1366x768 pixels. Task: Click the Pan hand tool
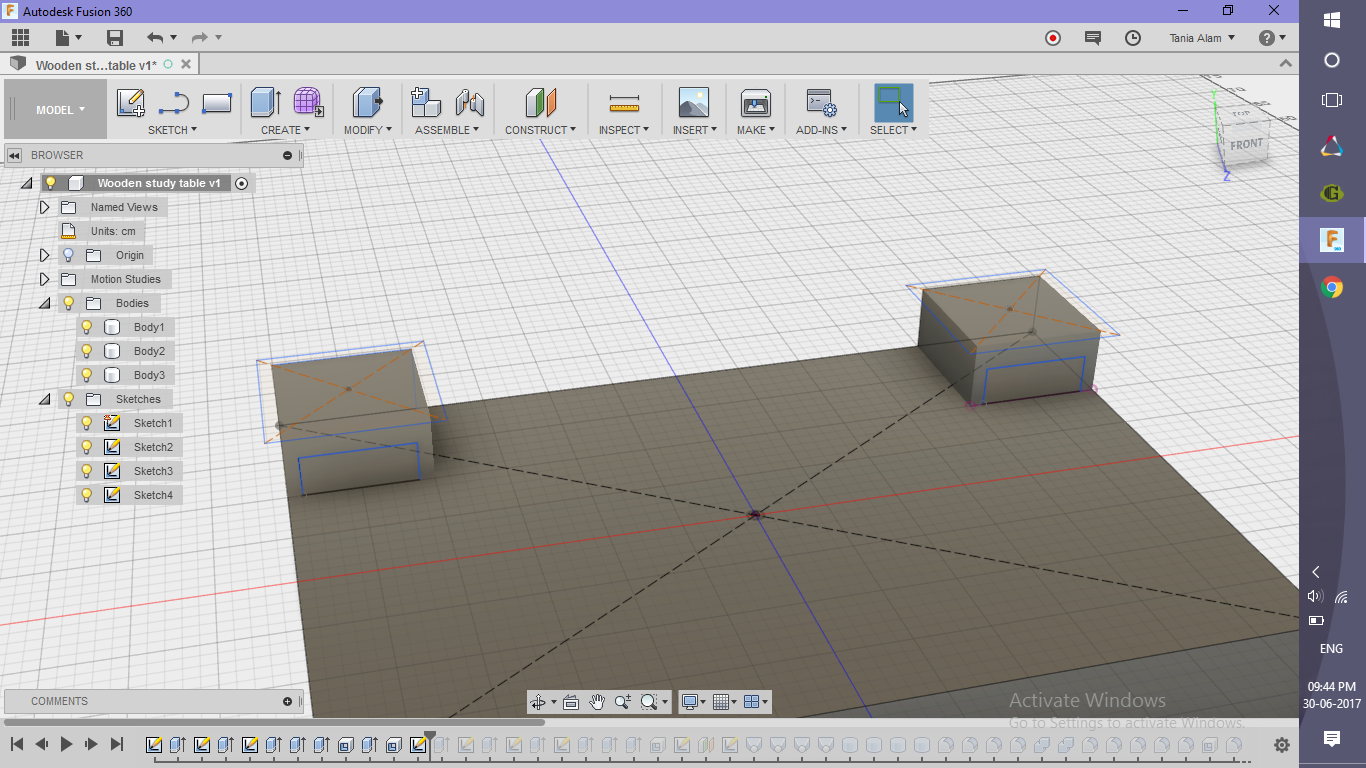597,702
